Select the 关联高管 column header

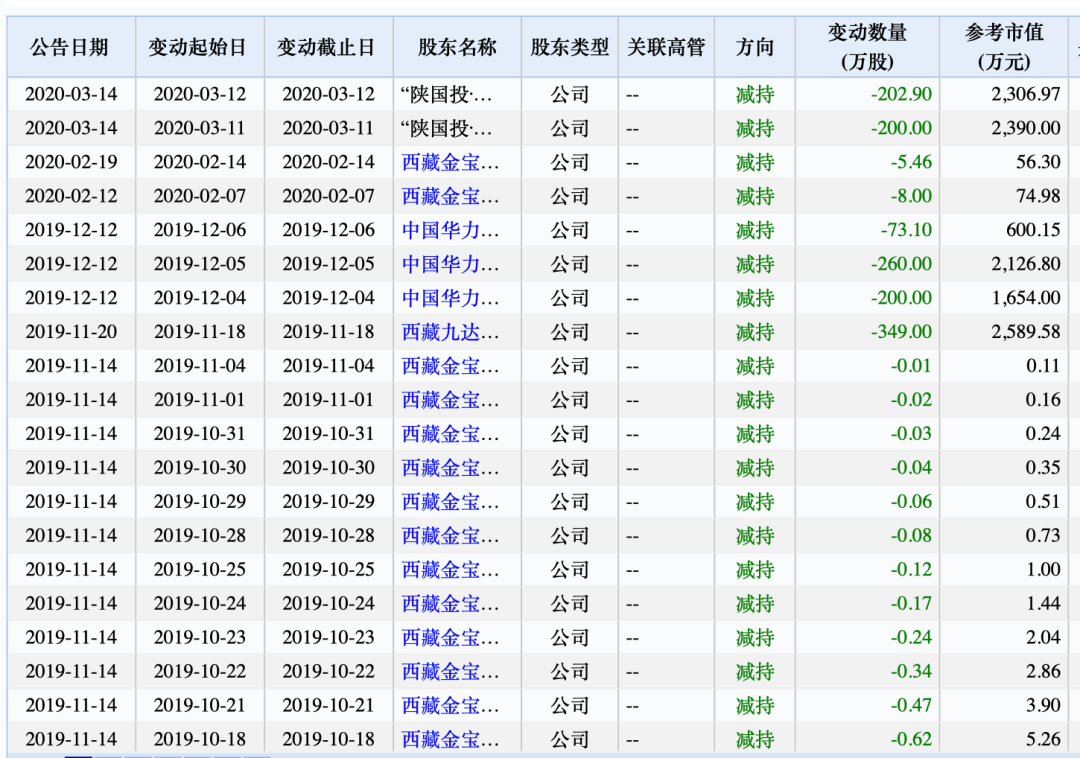[x=666, y=47]
